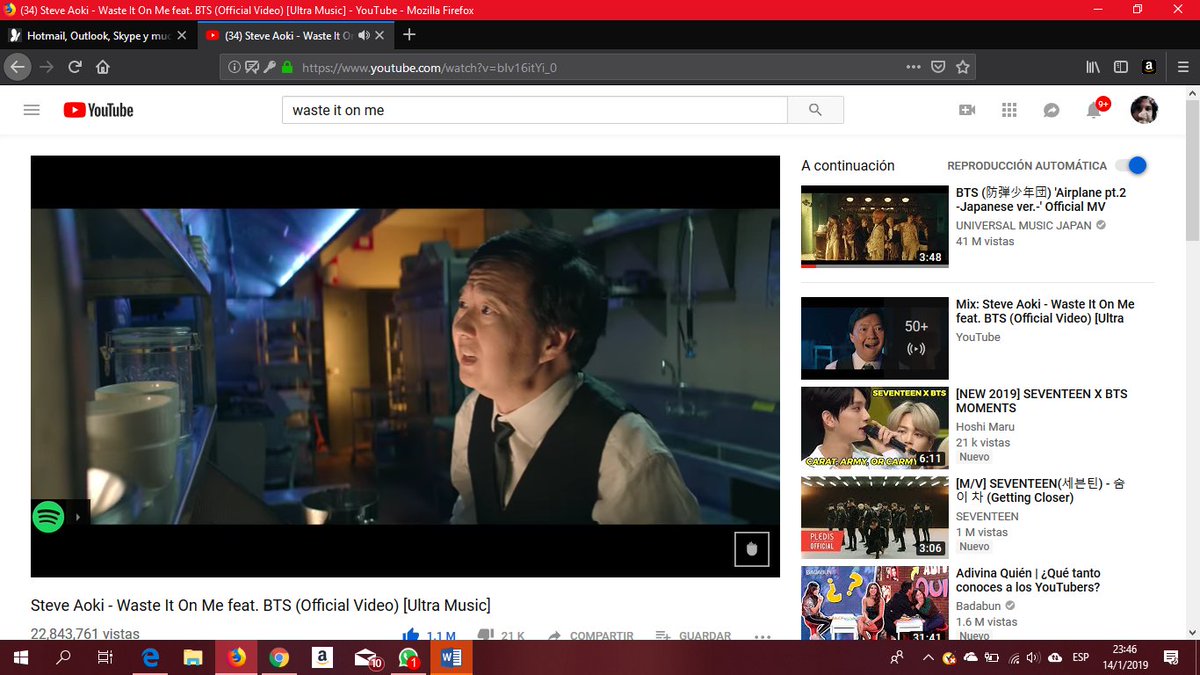Image resolution: width=1200 pixels, height=675 pixels.
Task: Click the video title Steve Aoki text
Action: 260,605
